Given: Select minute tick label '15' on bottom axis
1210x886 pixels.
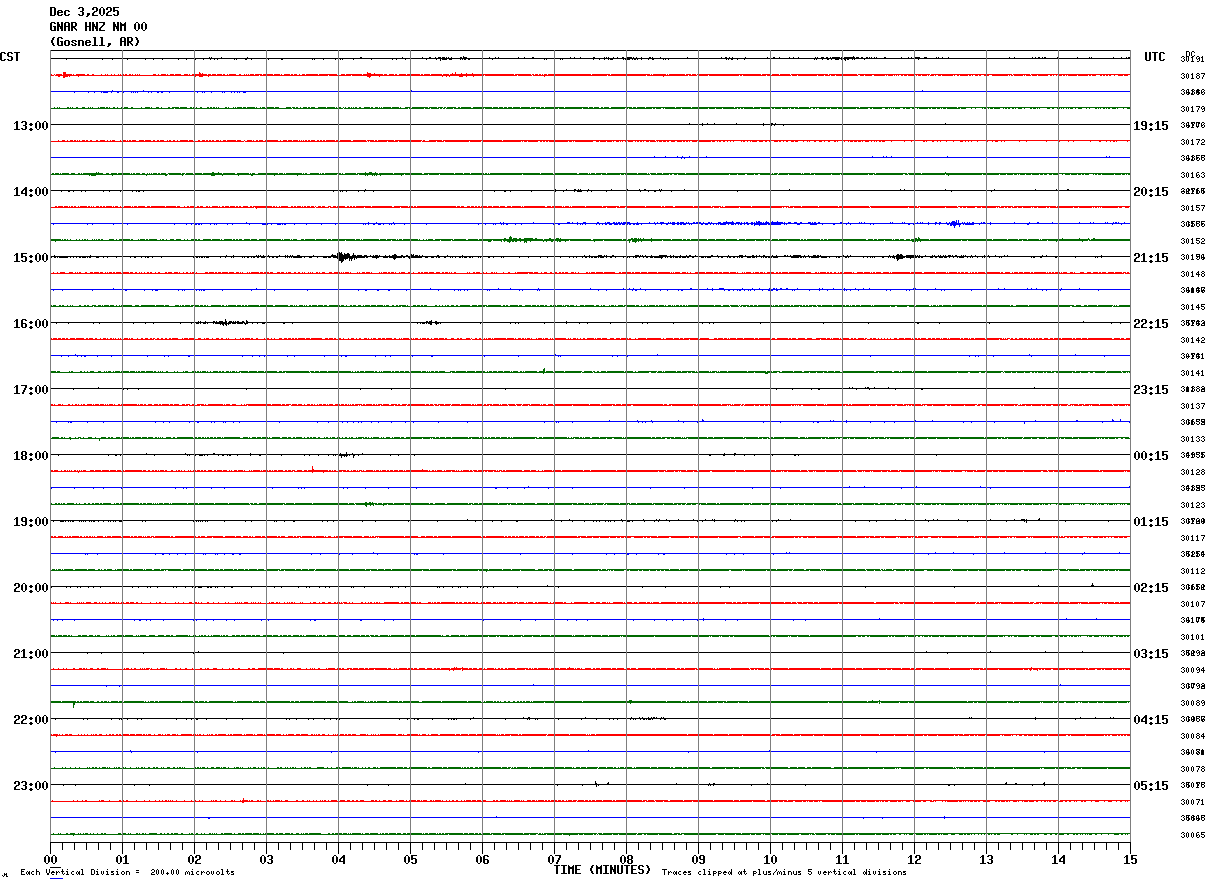Looking at the screenshot, I should pos(1130,859).
